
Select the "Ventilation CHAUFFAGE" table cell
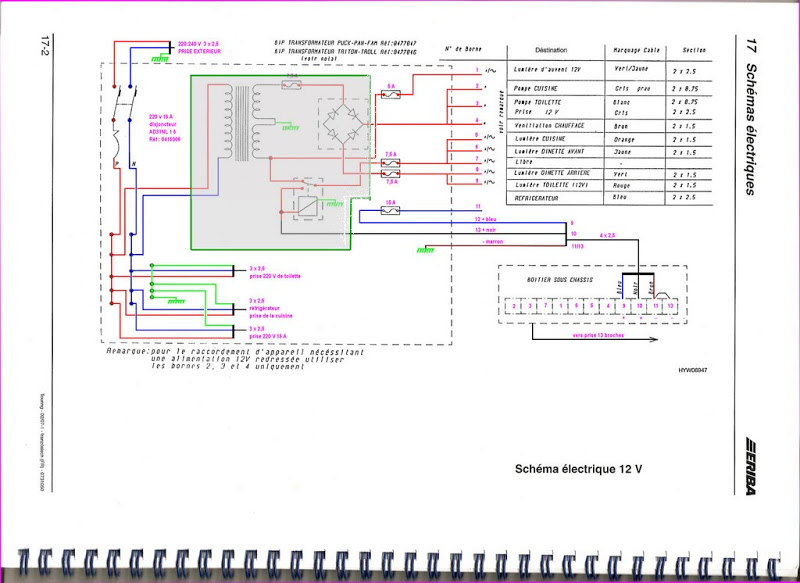[549, 125]
